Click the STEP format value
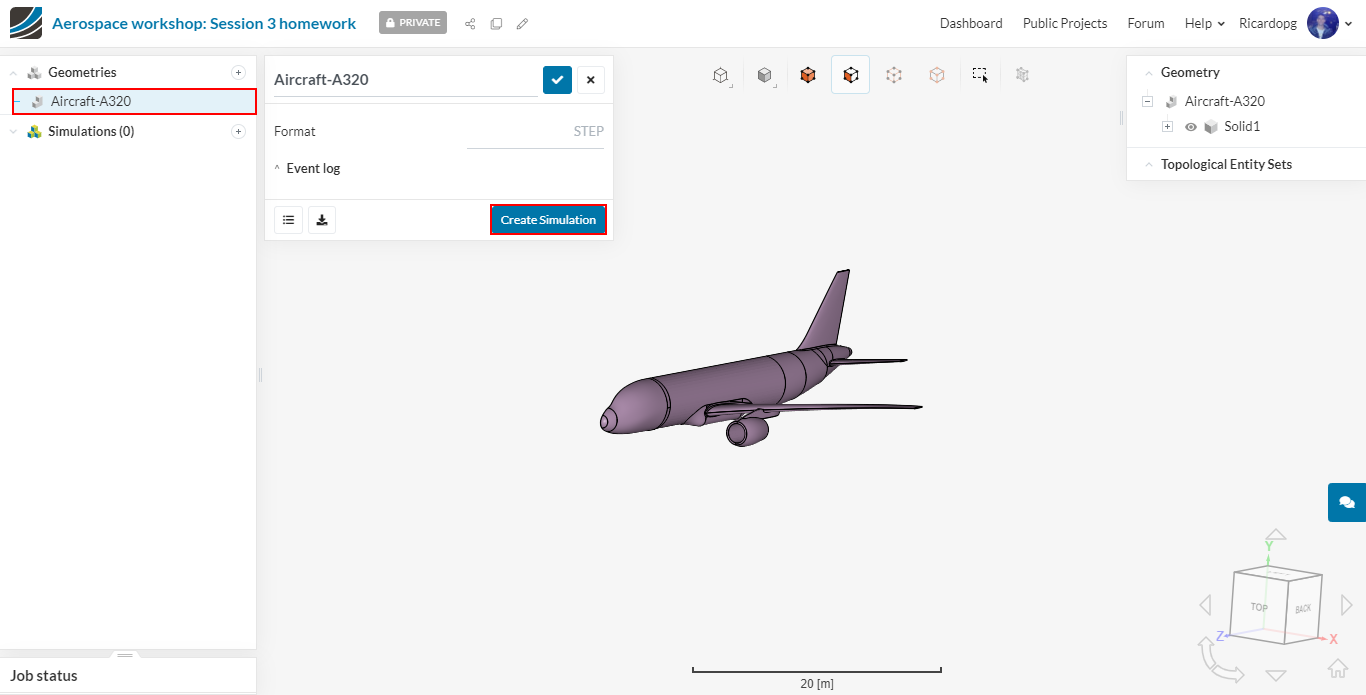1366x695 pixels. tap(588, 131)
